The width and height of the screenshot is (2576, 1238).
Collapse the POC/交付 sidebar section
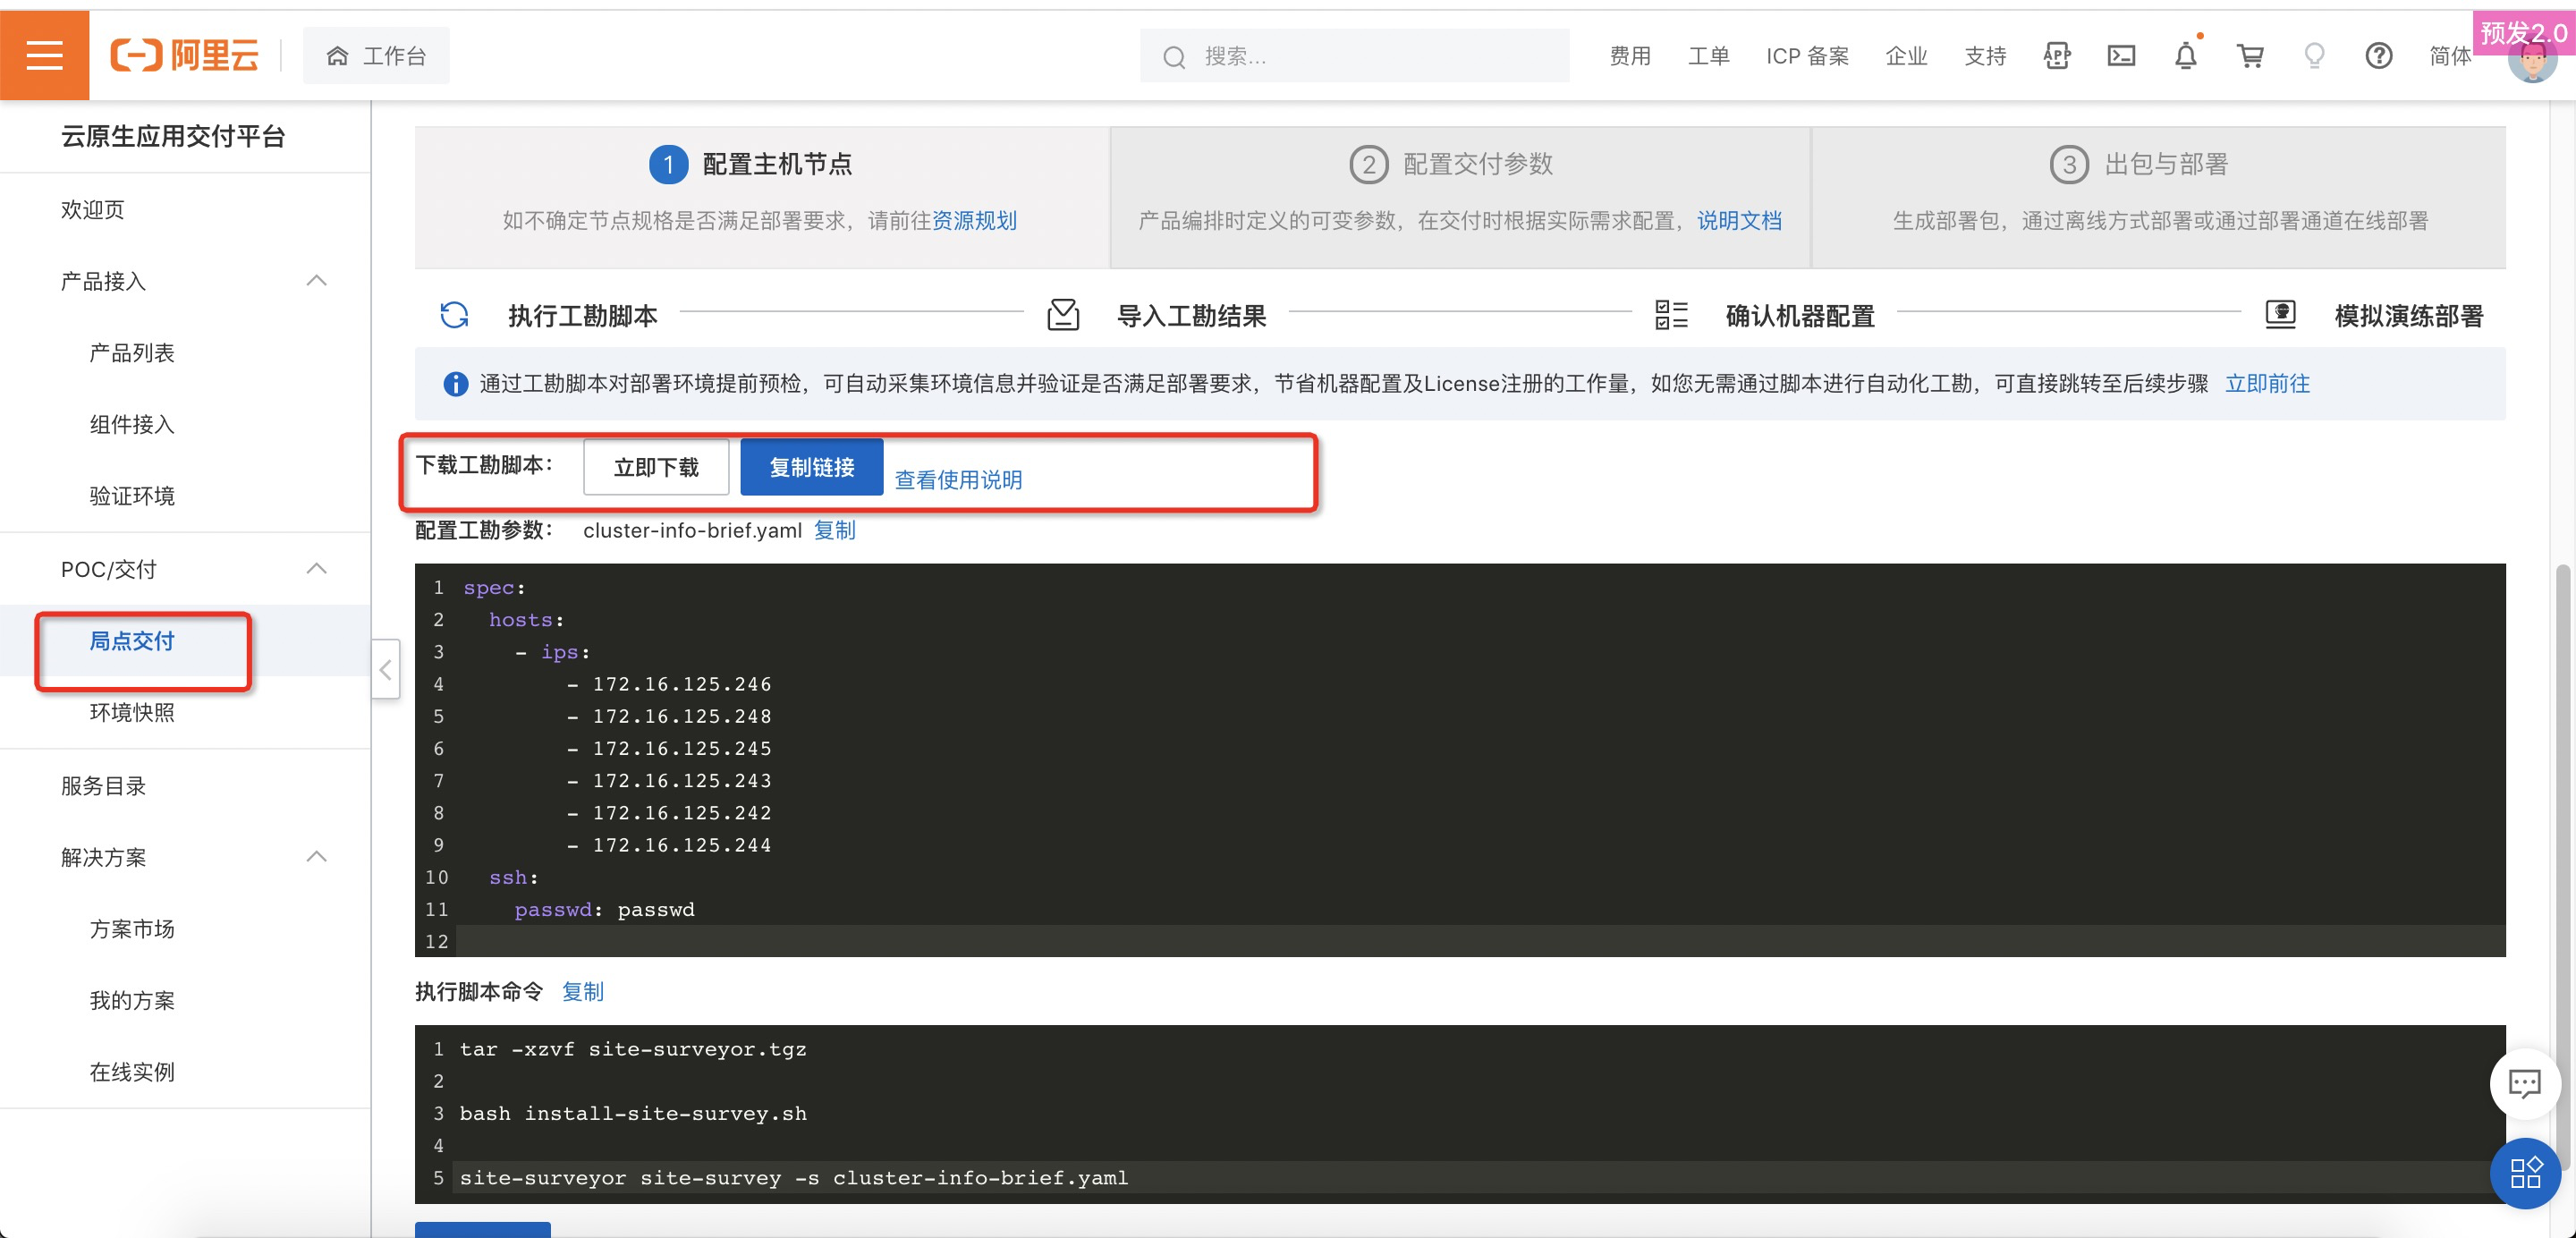pos(316,569)
